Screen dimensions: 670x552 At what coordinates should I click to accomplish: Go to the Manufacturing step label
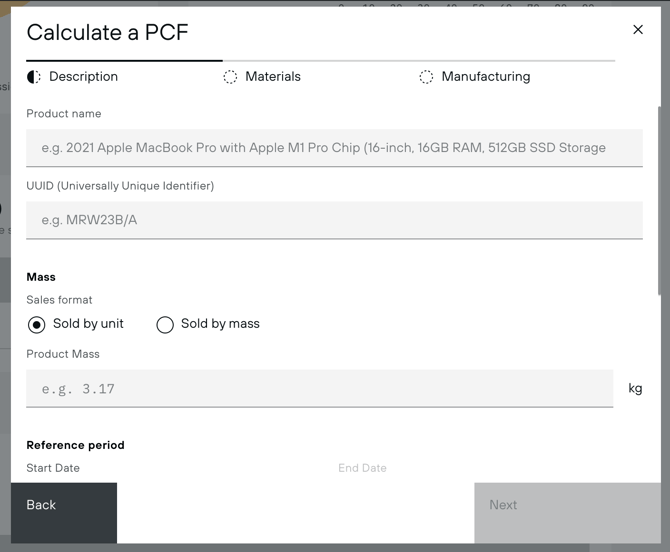point(486,77)
